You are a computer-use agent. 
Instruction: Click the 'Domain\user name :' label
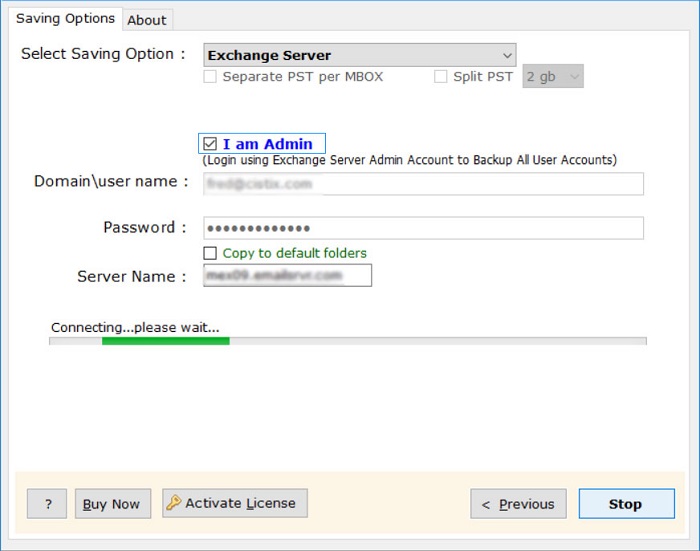[111, 181]
